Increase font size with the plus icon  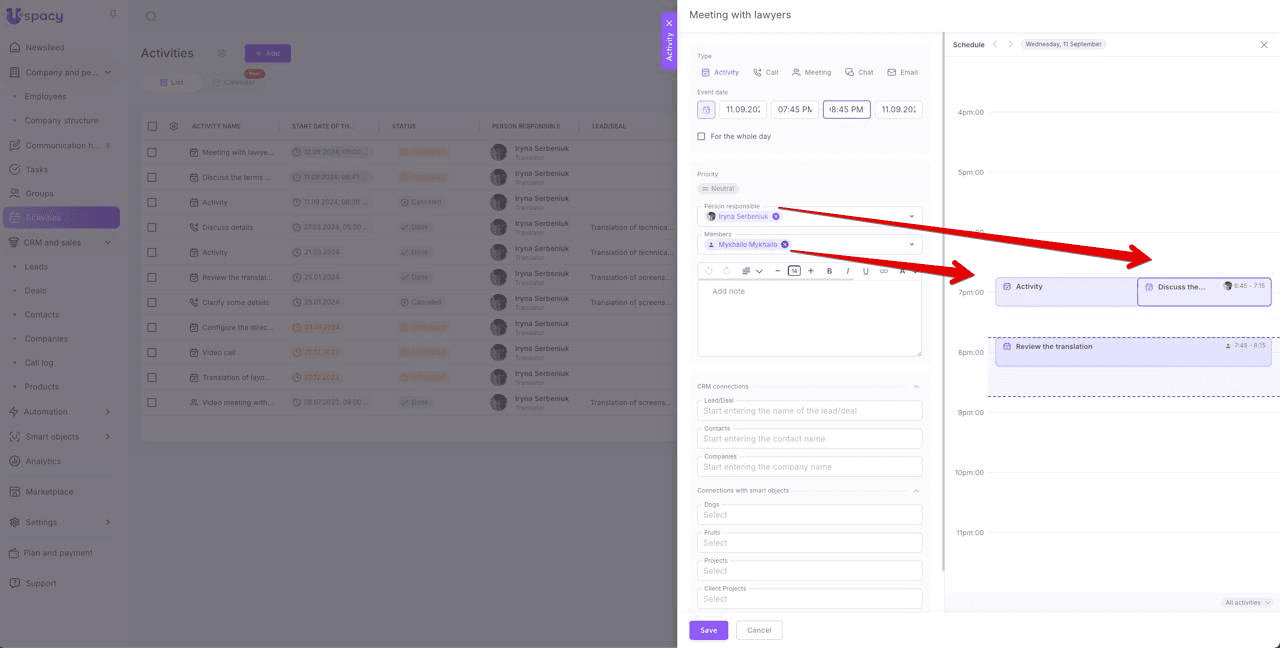tap(811, 271)
